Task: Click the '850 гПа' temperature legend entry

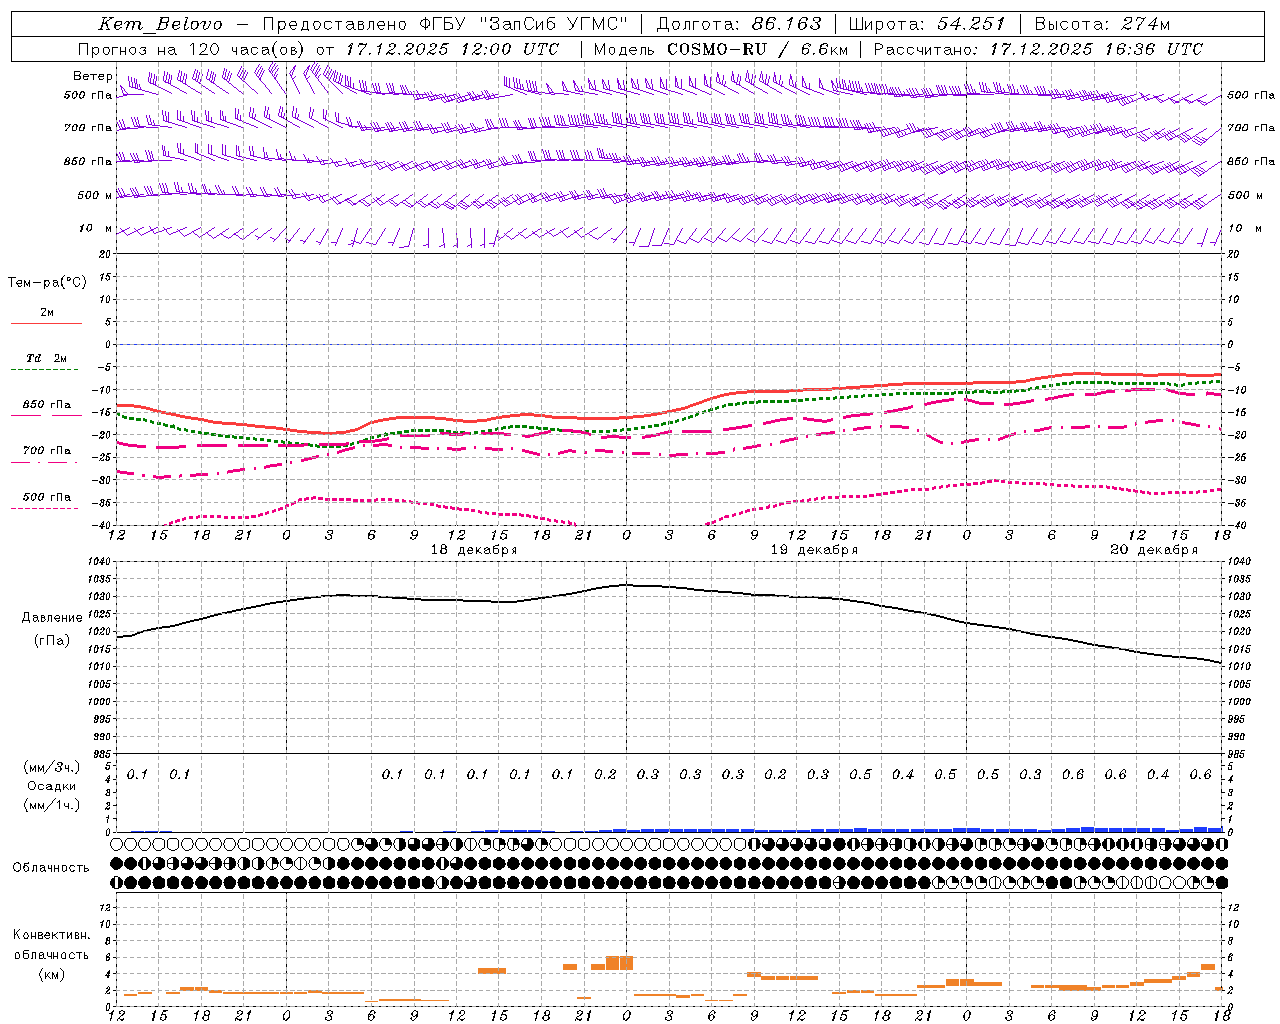Action: pos(47,405)
